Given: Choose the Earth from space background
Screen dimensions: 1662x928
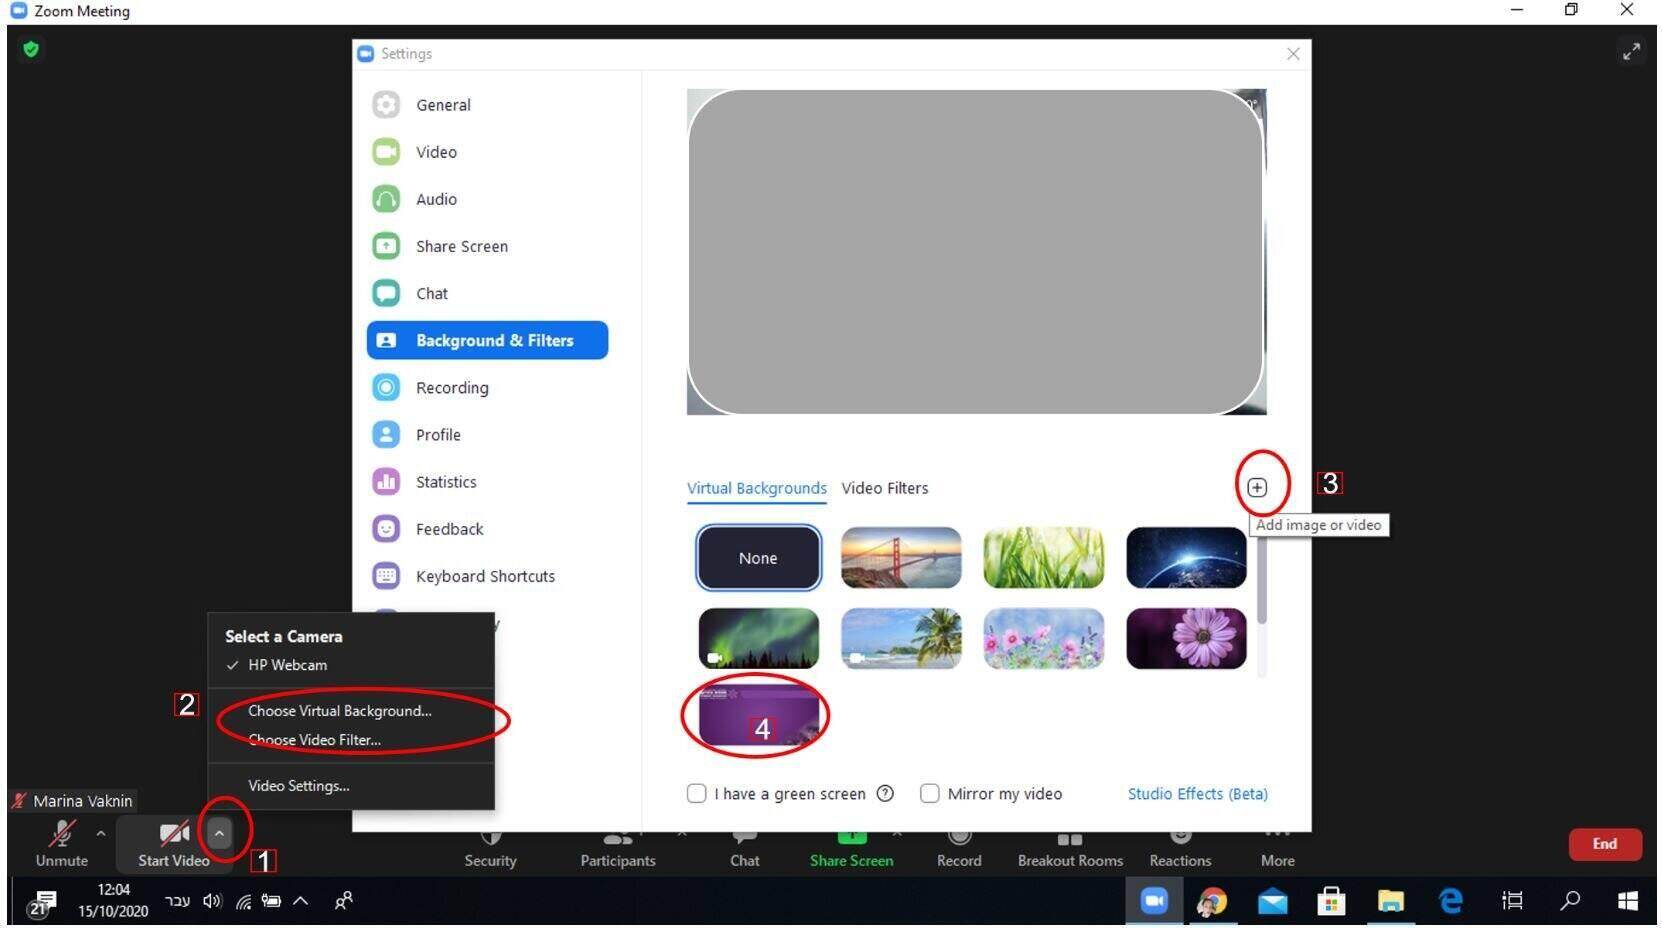Looking at the screenshot, I should 1186,558.
